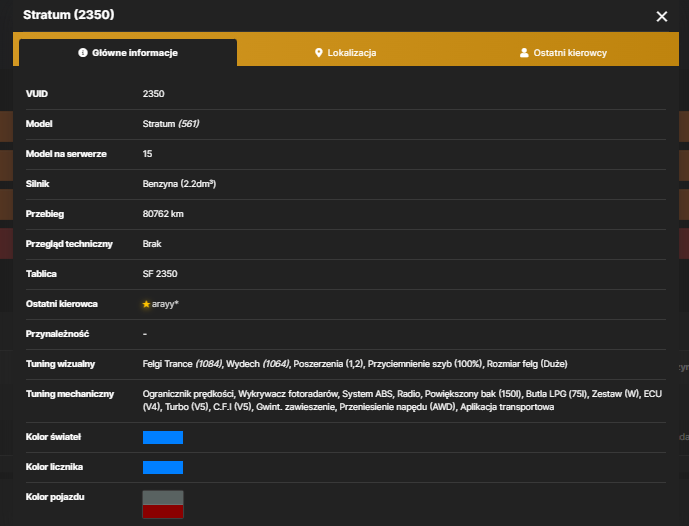Viewport: 689px width, 526px height.
Task: Select the engine value Benzyna (2.2dm³)
Action: pyautogui.click(x=179, y=184)
